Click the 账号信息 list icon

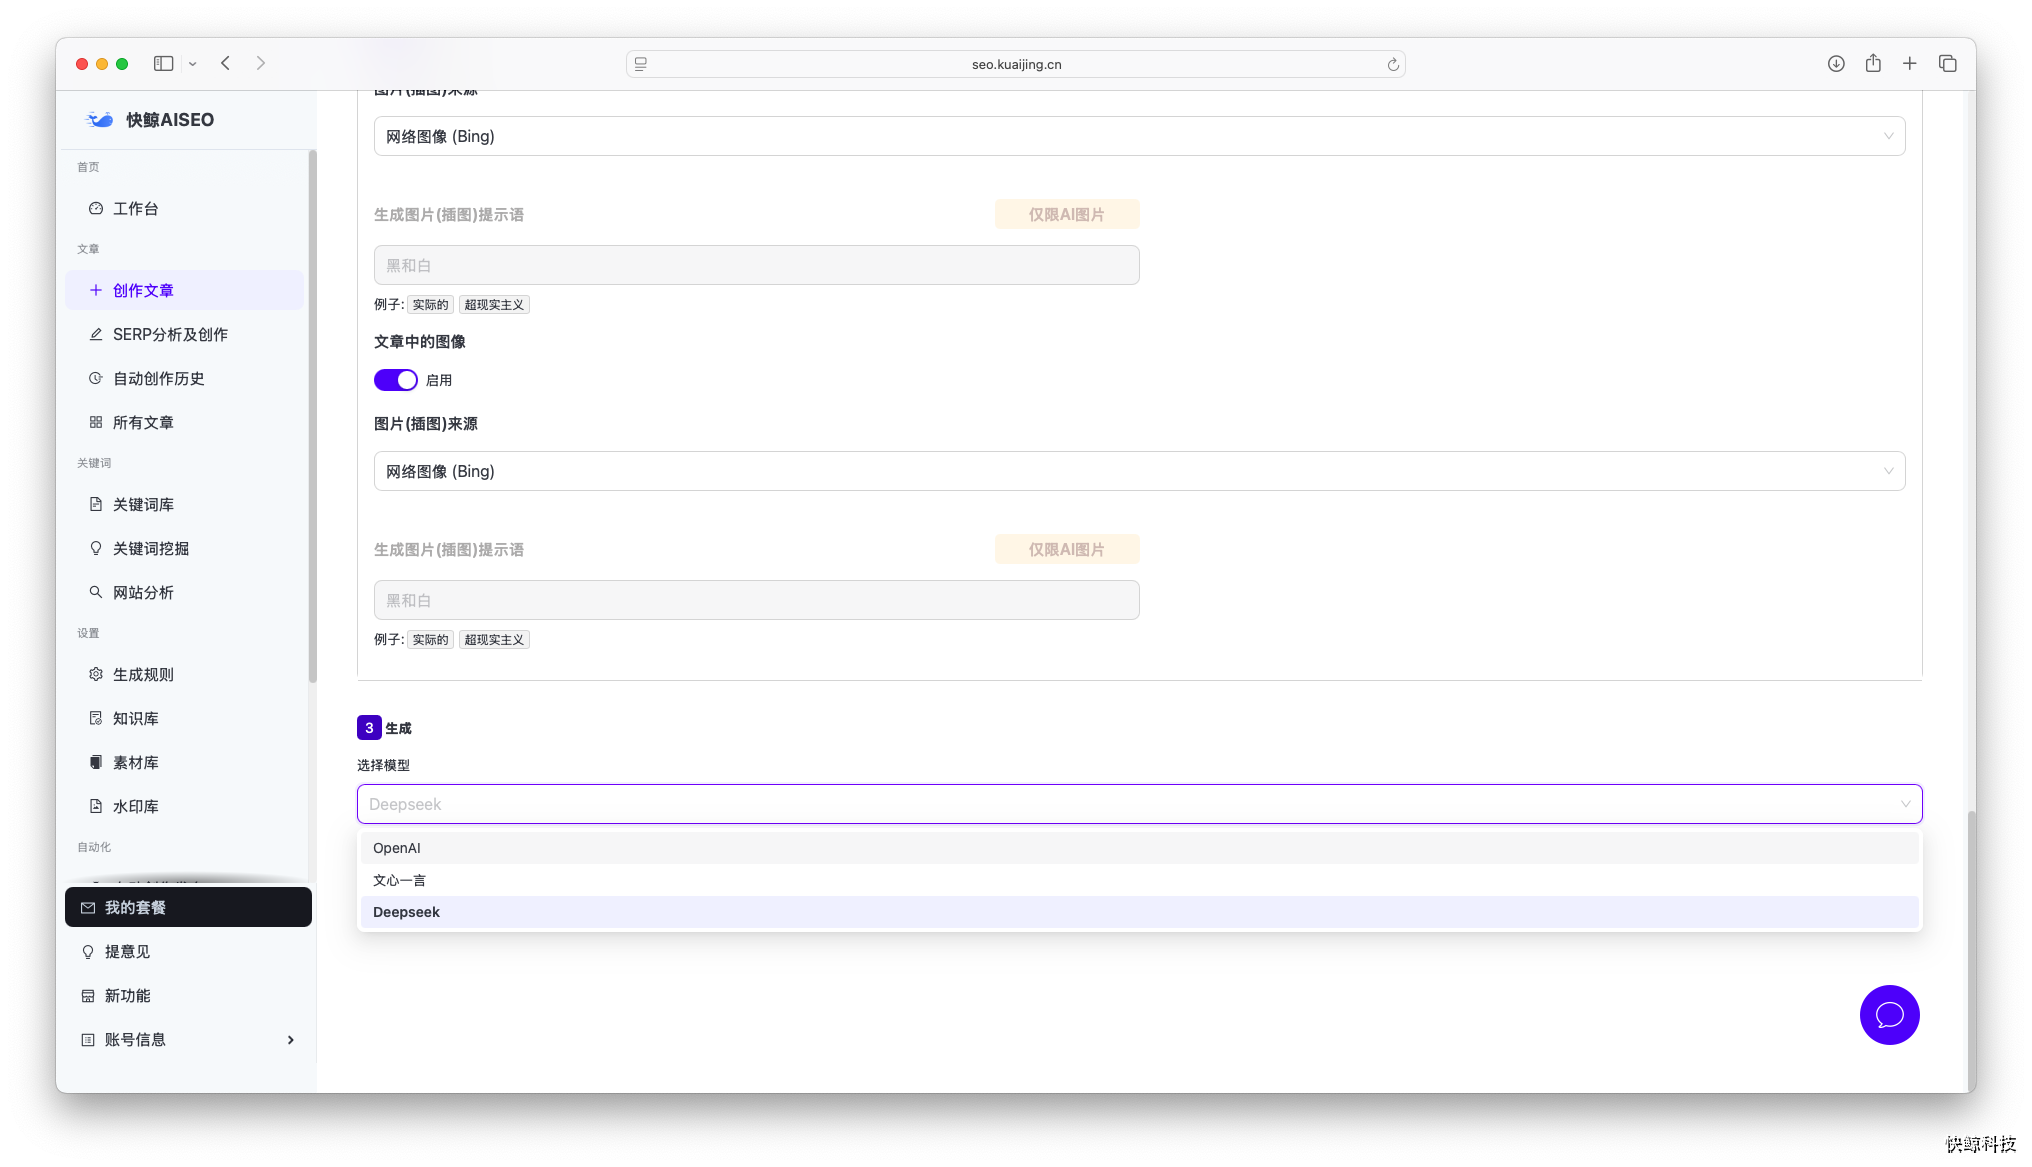pos(88,1039)
